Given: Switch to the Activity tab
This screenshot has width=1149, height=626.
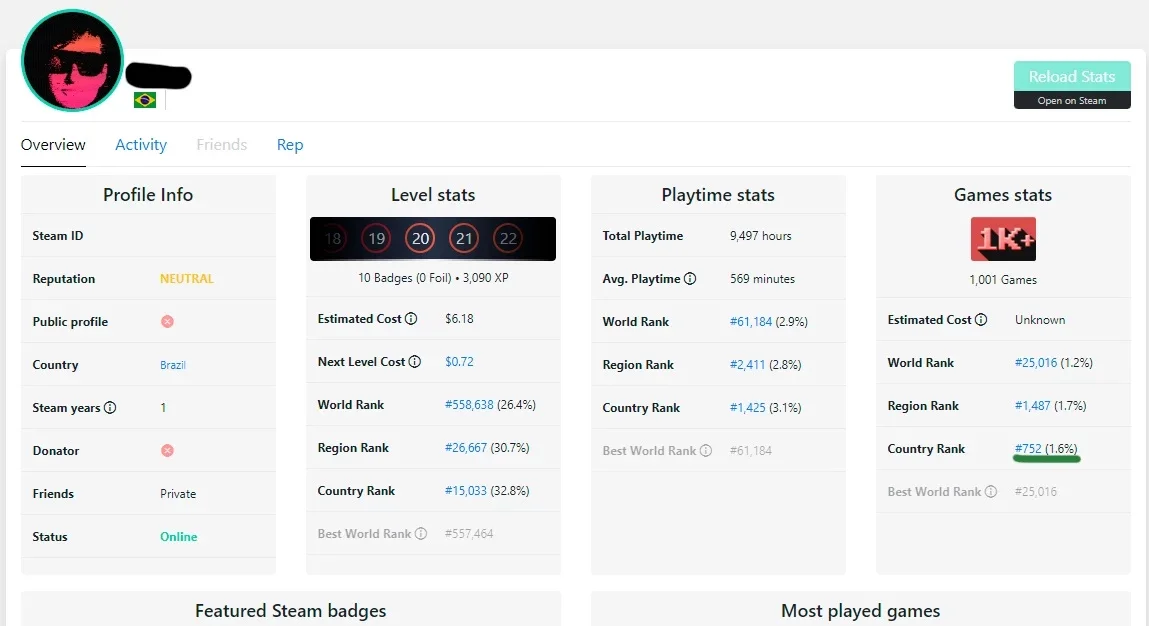Looking at the screenshot, I should pyautogui.click(x=141, y=144).
